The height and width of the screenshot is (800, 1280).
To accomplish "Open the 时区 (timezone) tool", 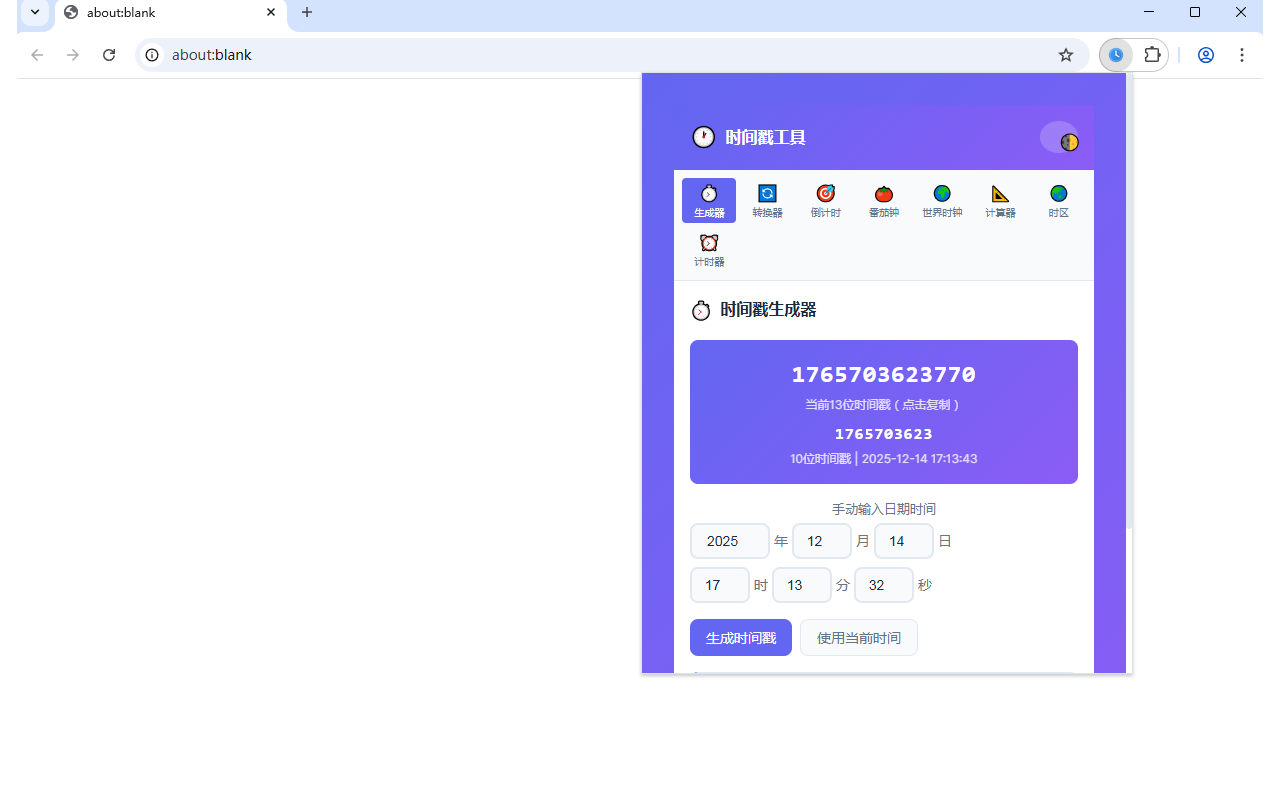I will pos(1057,200).
